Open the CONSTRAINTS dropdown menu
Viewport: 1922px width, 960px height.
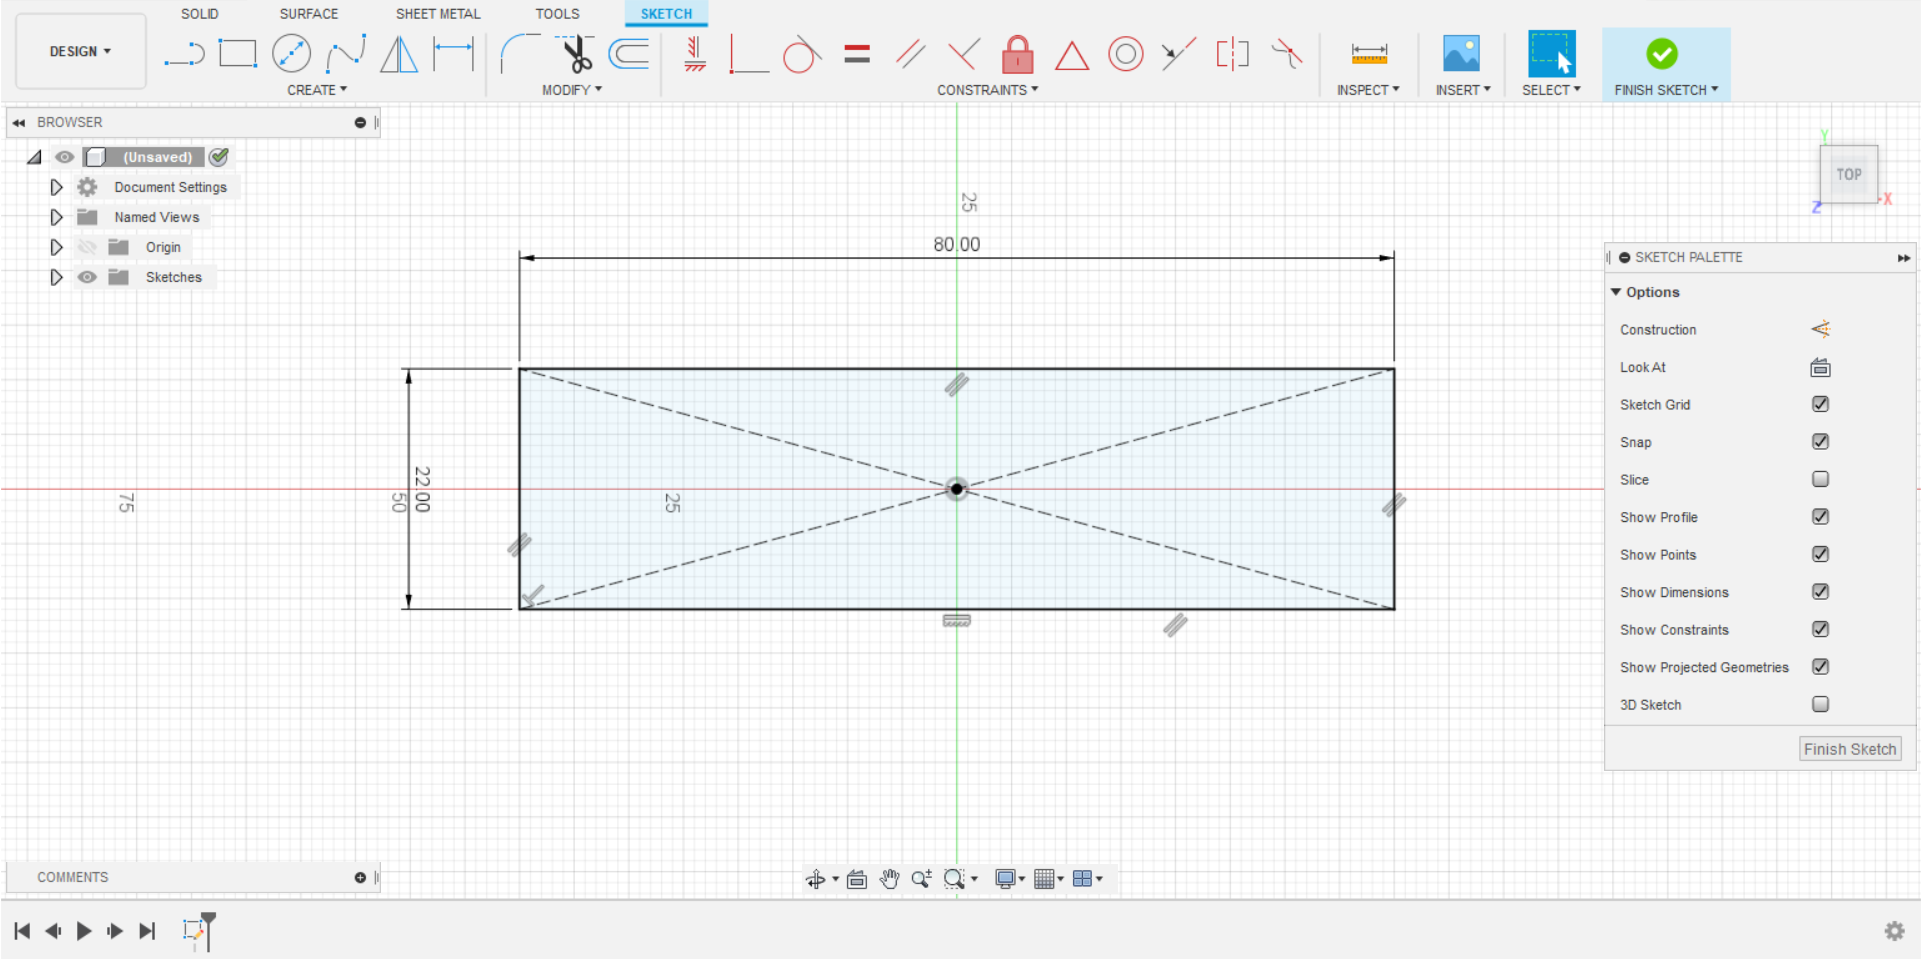click(x=987, y=90)
